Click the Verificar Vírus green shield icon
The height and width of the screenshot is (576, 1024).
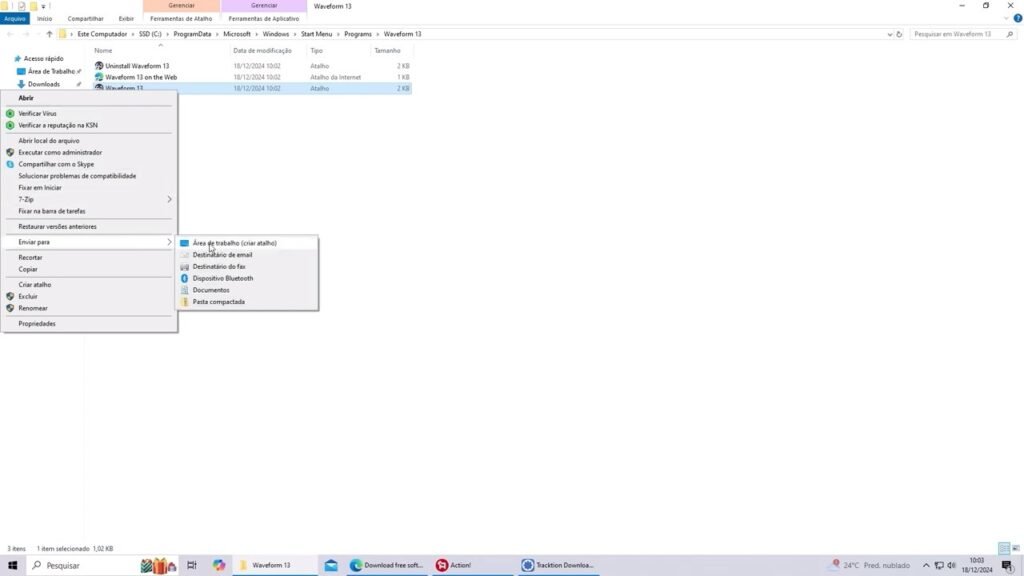click(10, 114)
